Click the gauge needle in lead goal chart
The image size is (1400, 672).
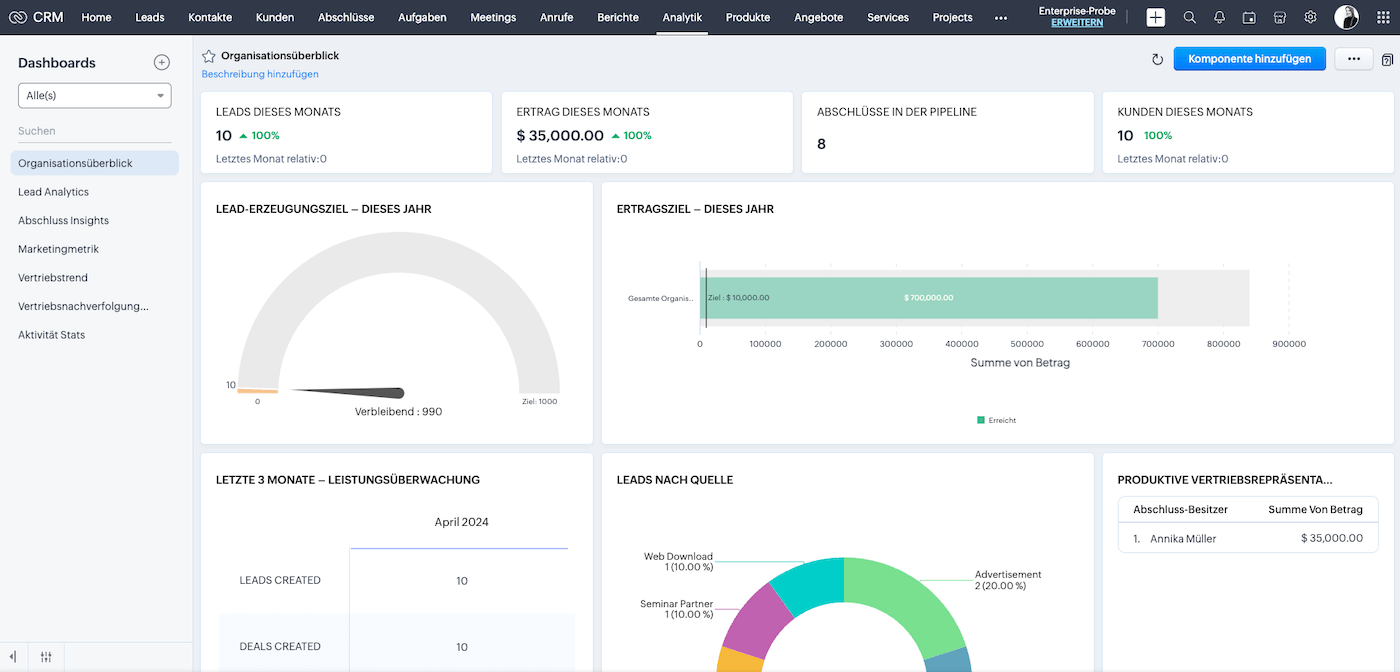coord(348,393)
